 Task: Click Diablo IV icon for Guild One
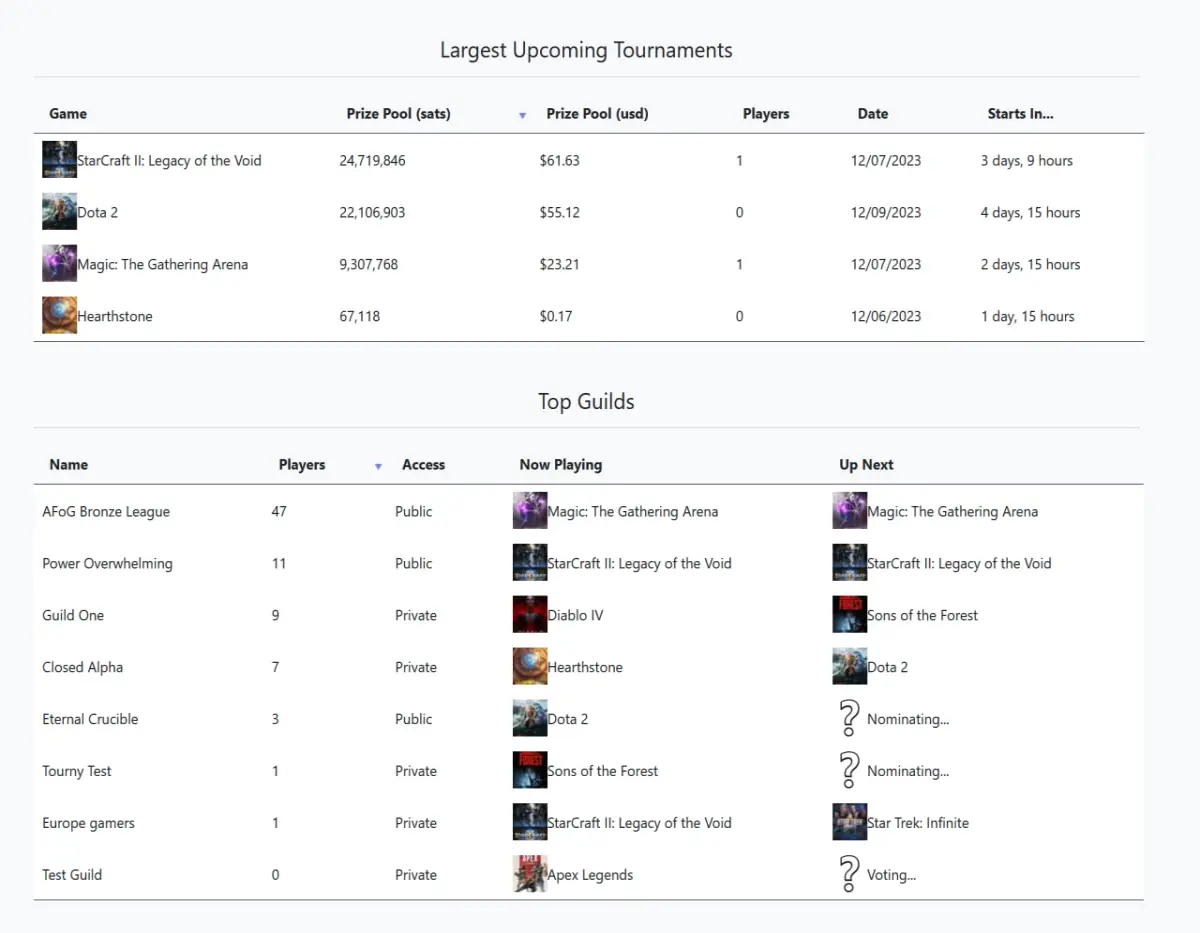529,615
